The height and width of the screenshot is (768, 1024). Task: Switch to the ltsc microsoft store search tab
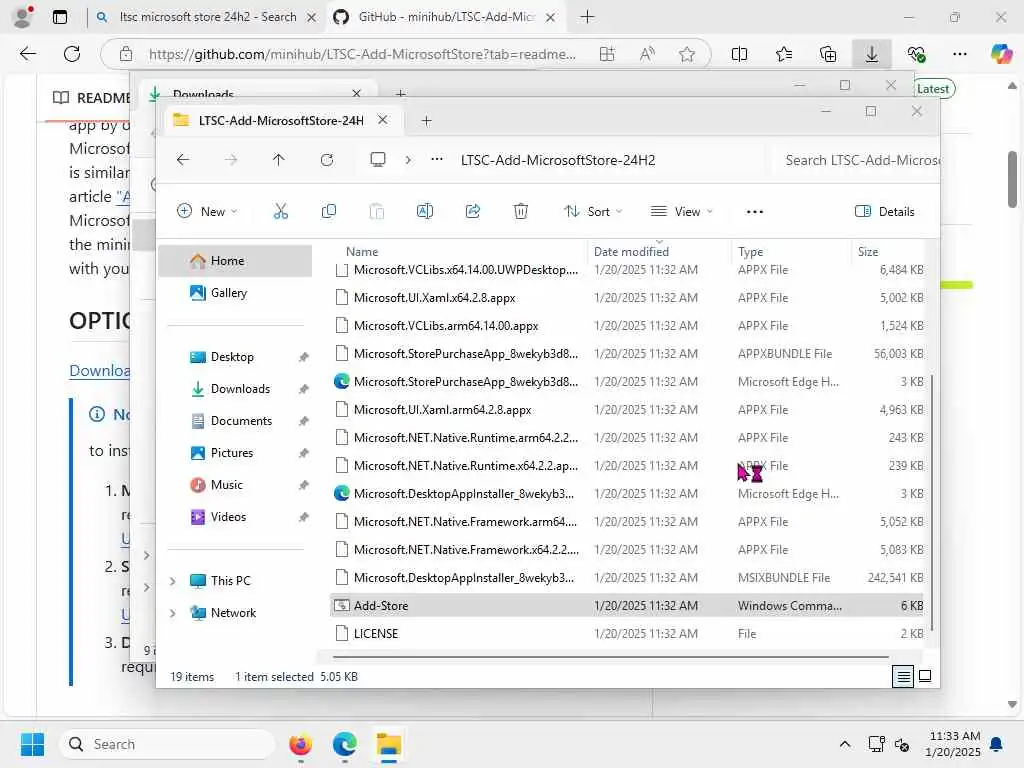point(204,17)
